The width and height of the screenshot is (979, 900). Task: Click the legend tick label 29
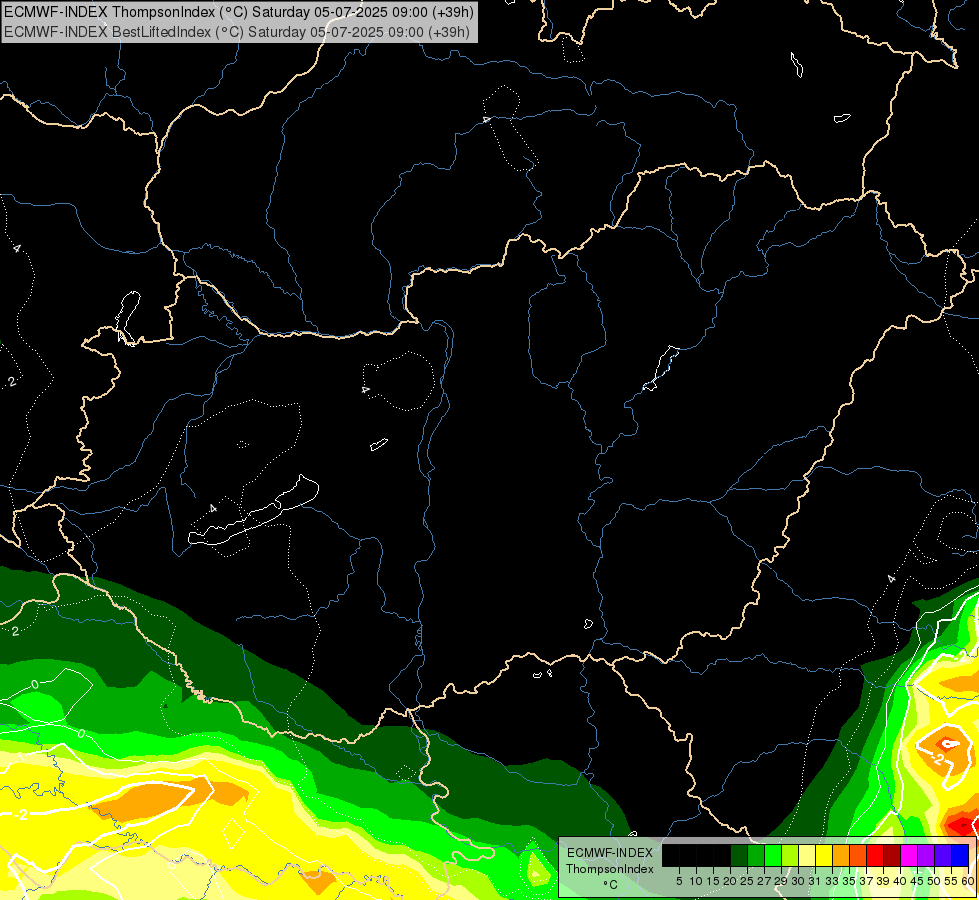(x=781, y=881)
